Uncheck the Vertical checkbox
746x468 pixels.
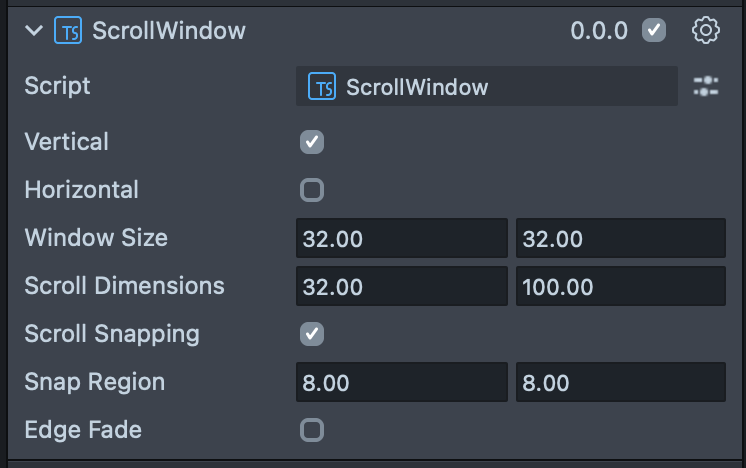(312, 142)
